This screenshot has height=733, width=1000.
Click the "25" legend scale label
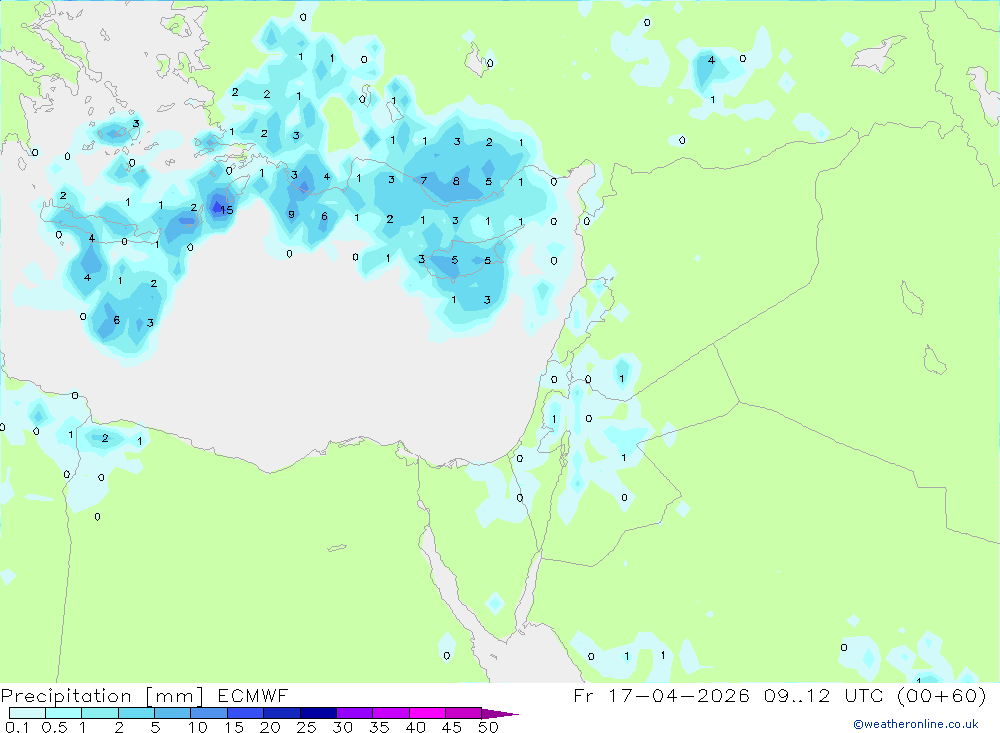(x=306, y=727)
